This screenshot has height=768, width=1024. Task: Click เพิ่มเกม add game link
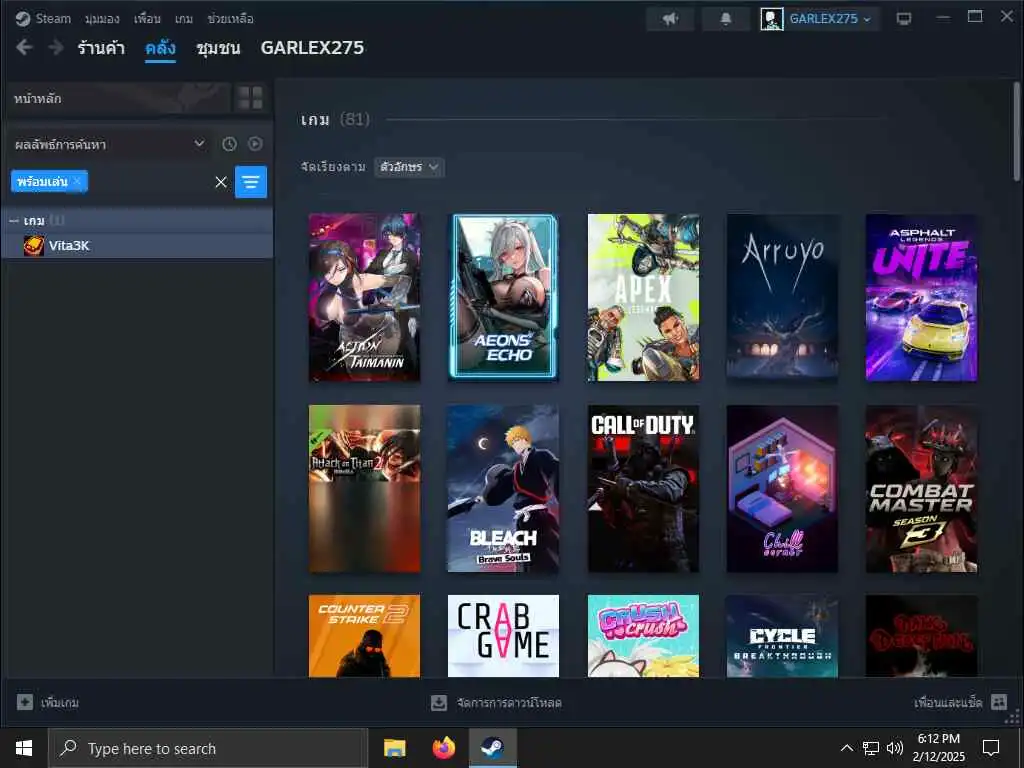pos(60,703)
